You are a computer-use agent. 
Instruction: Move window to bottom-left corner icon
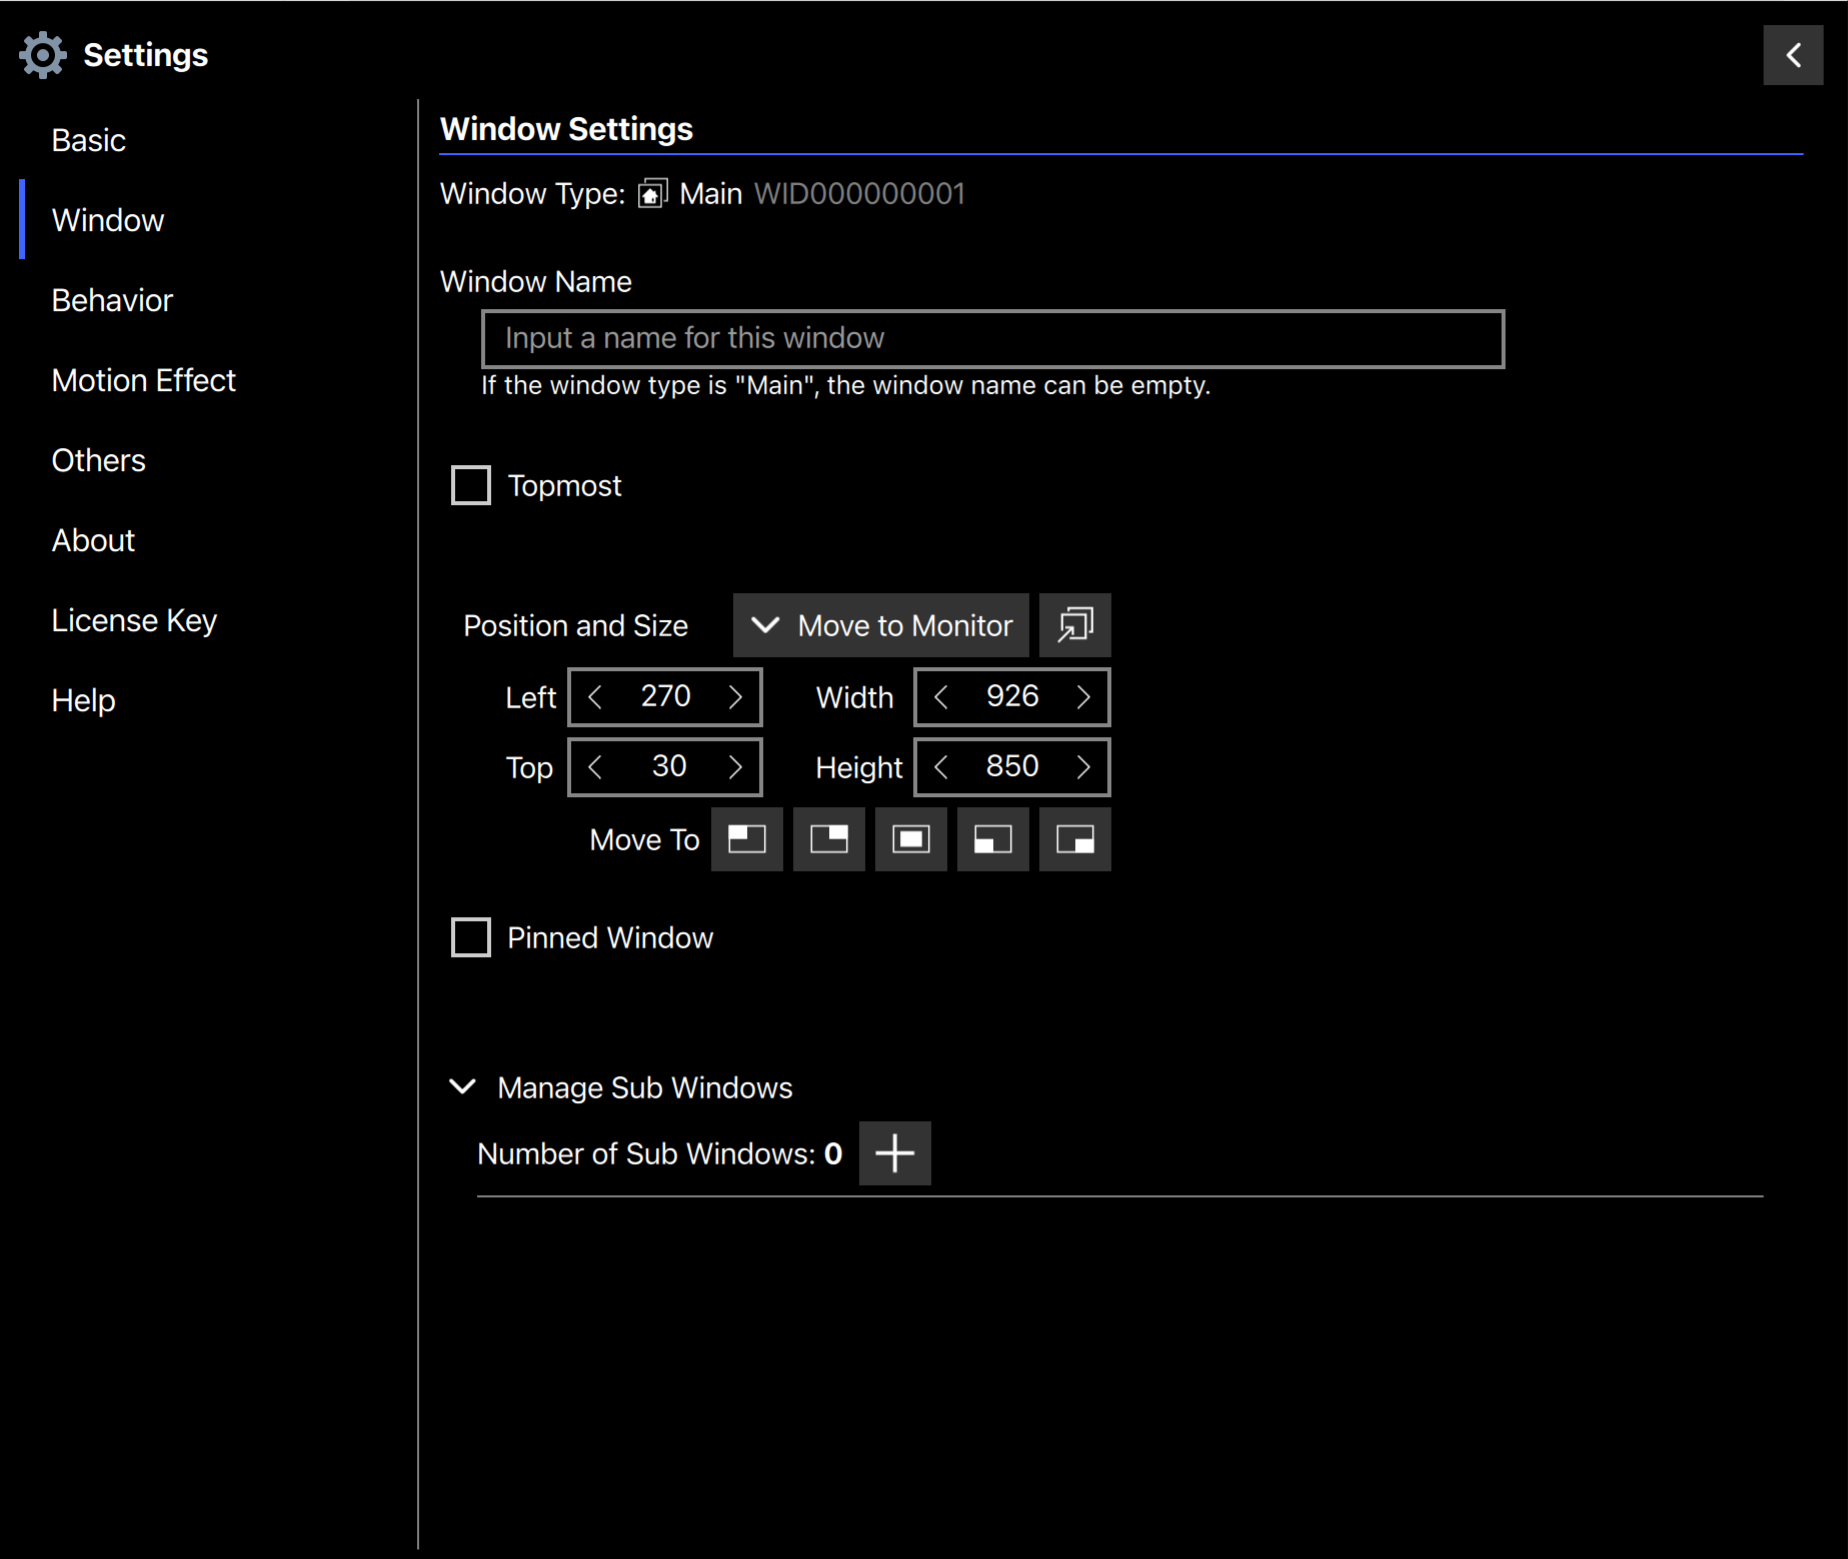(992, 839)
